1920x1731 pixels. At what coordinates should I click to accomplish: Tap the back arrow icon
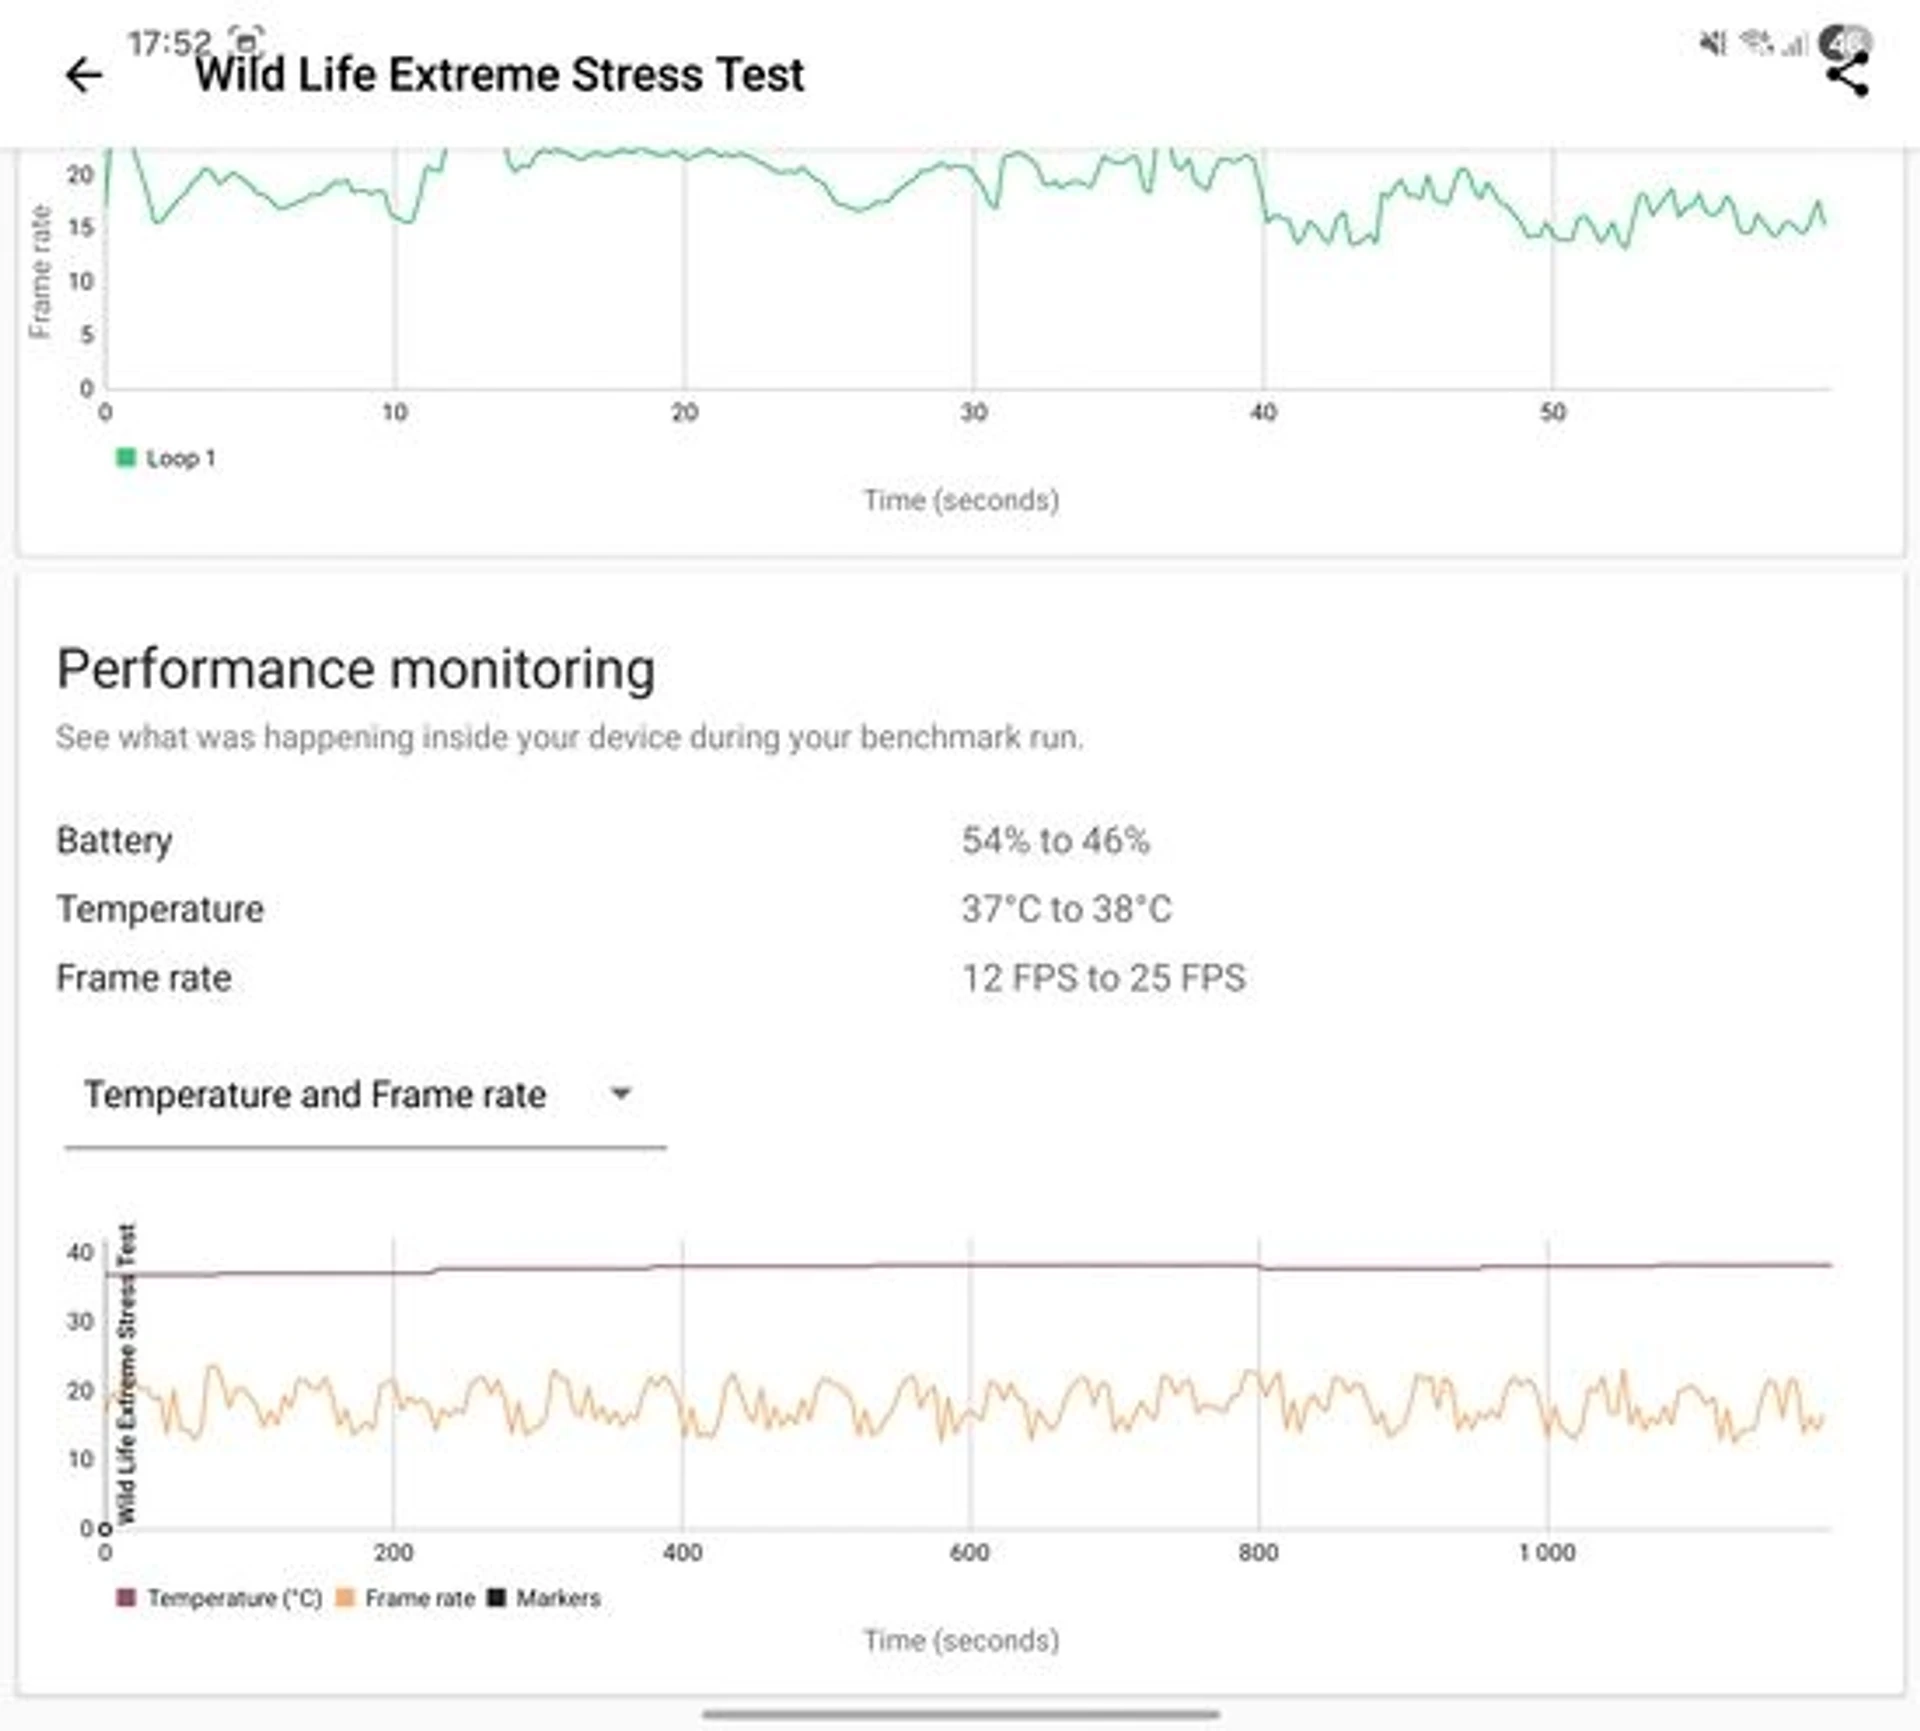[x=84, y=76]
